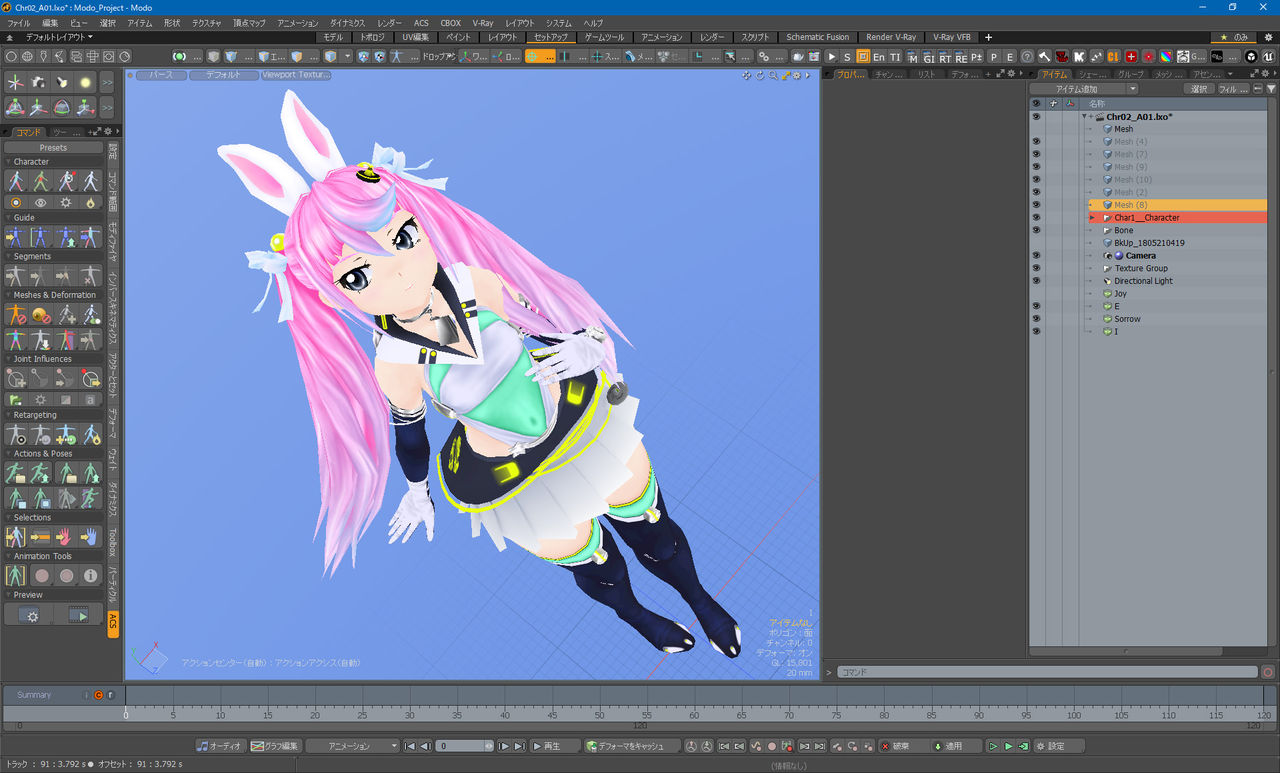Image resolution: width=1280 pixels, height=773 pixels.
Task: Toggle visibility of Mesh (7)
Action: (x=1036, y=154)
